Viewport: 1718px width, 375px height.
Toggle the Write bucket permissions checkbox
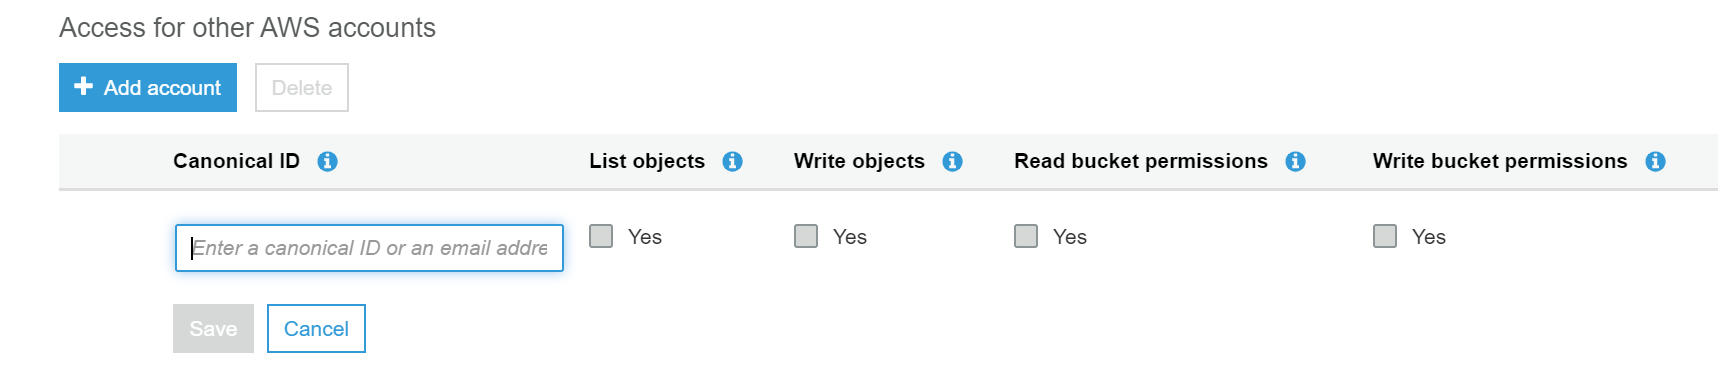coord(1385,236)
